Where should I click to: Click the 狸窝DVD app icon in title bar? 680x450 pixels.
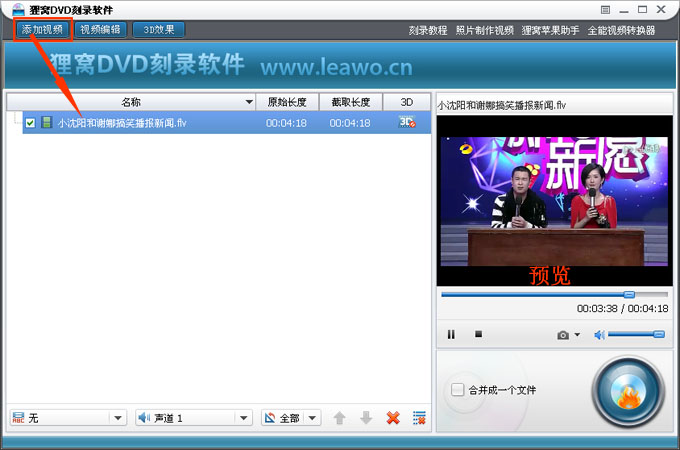pyautogui.click(x=18, y=9)
